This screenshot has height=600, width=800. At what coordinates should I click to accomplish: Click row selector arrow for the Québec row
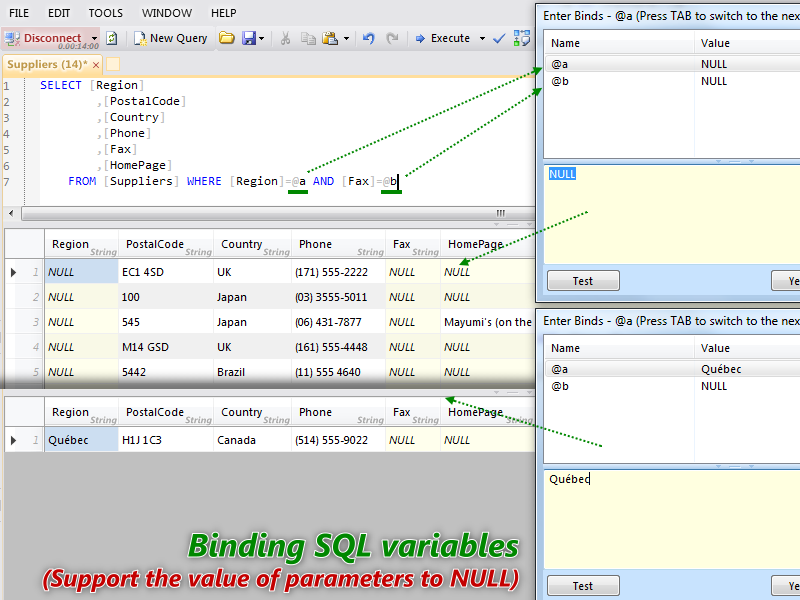(x=14, y=440)
